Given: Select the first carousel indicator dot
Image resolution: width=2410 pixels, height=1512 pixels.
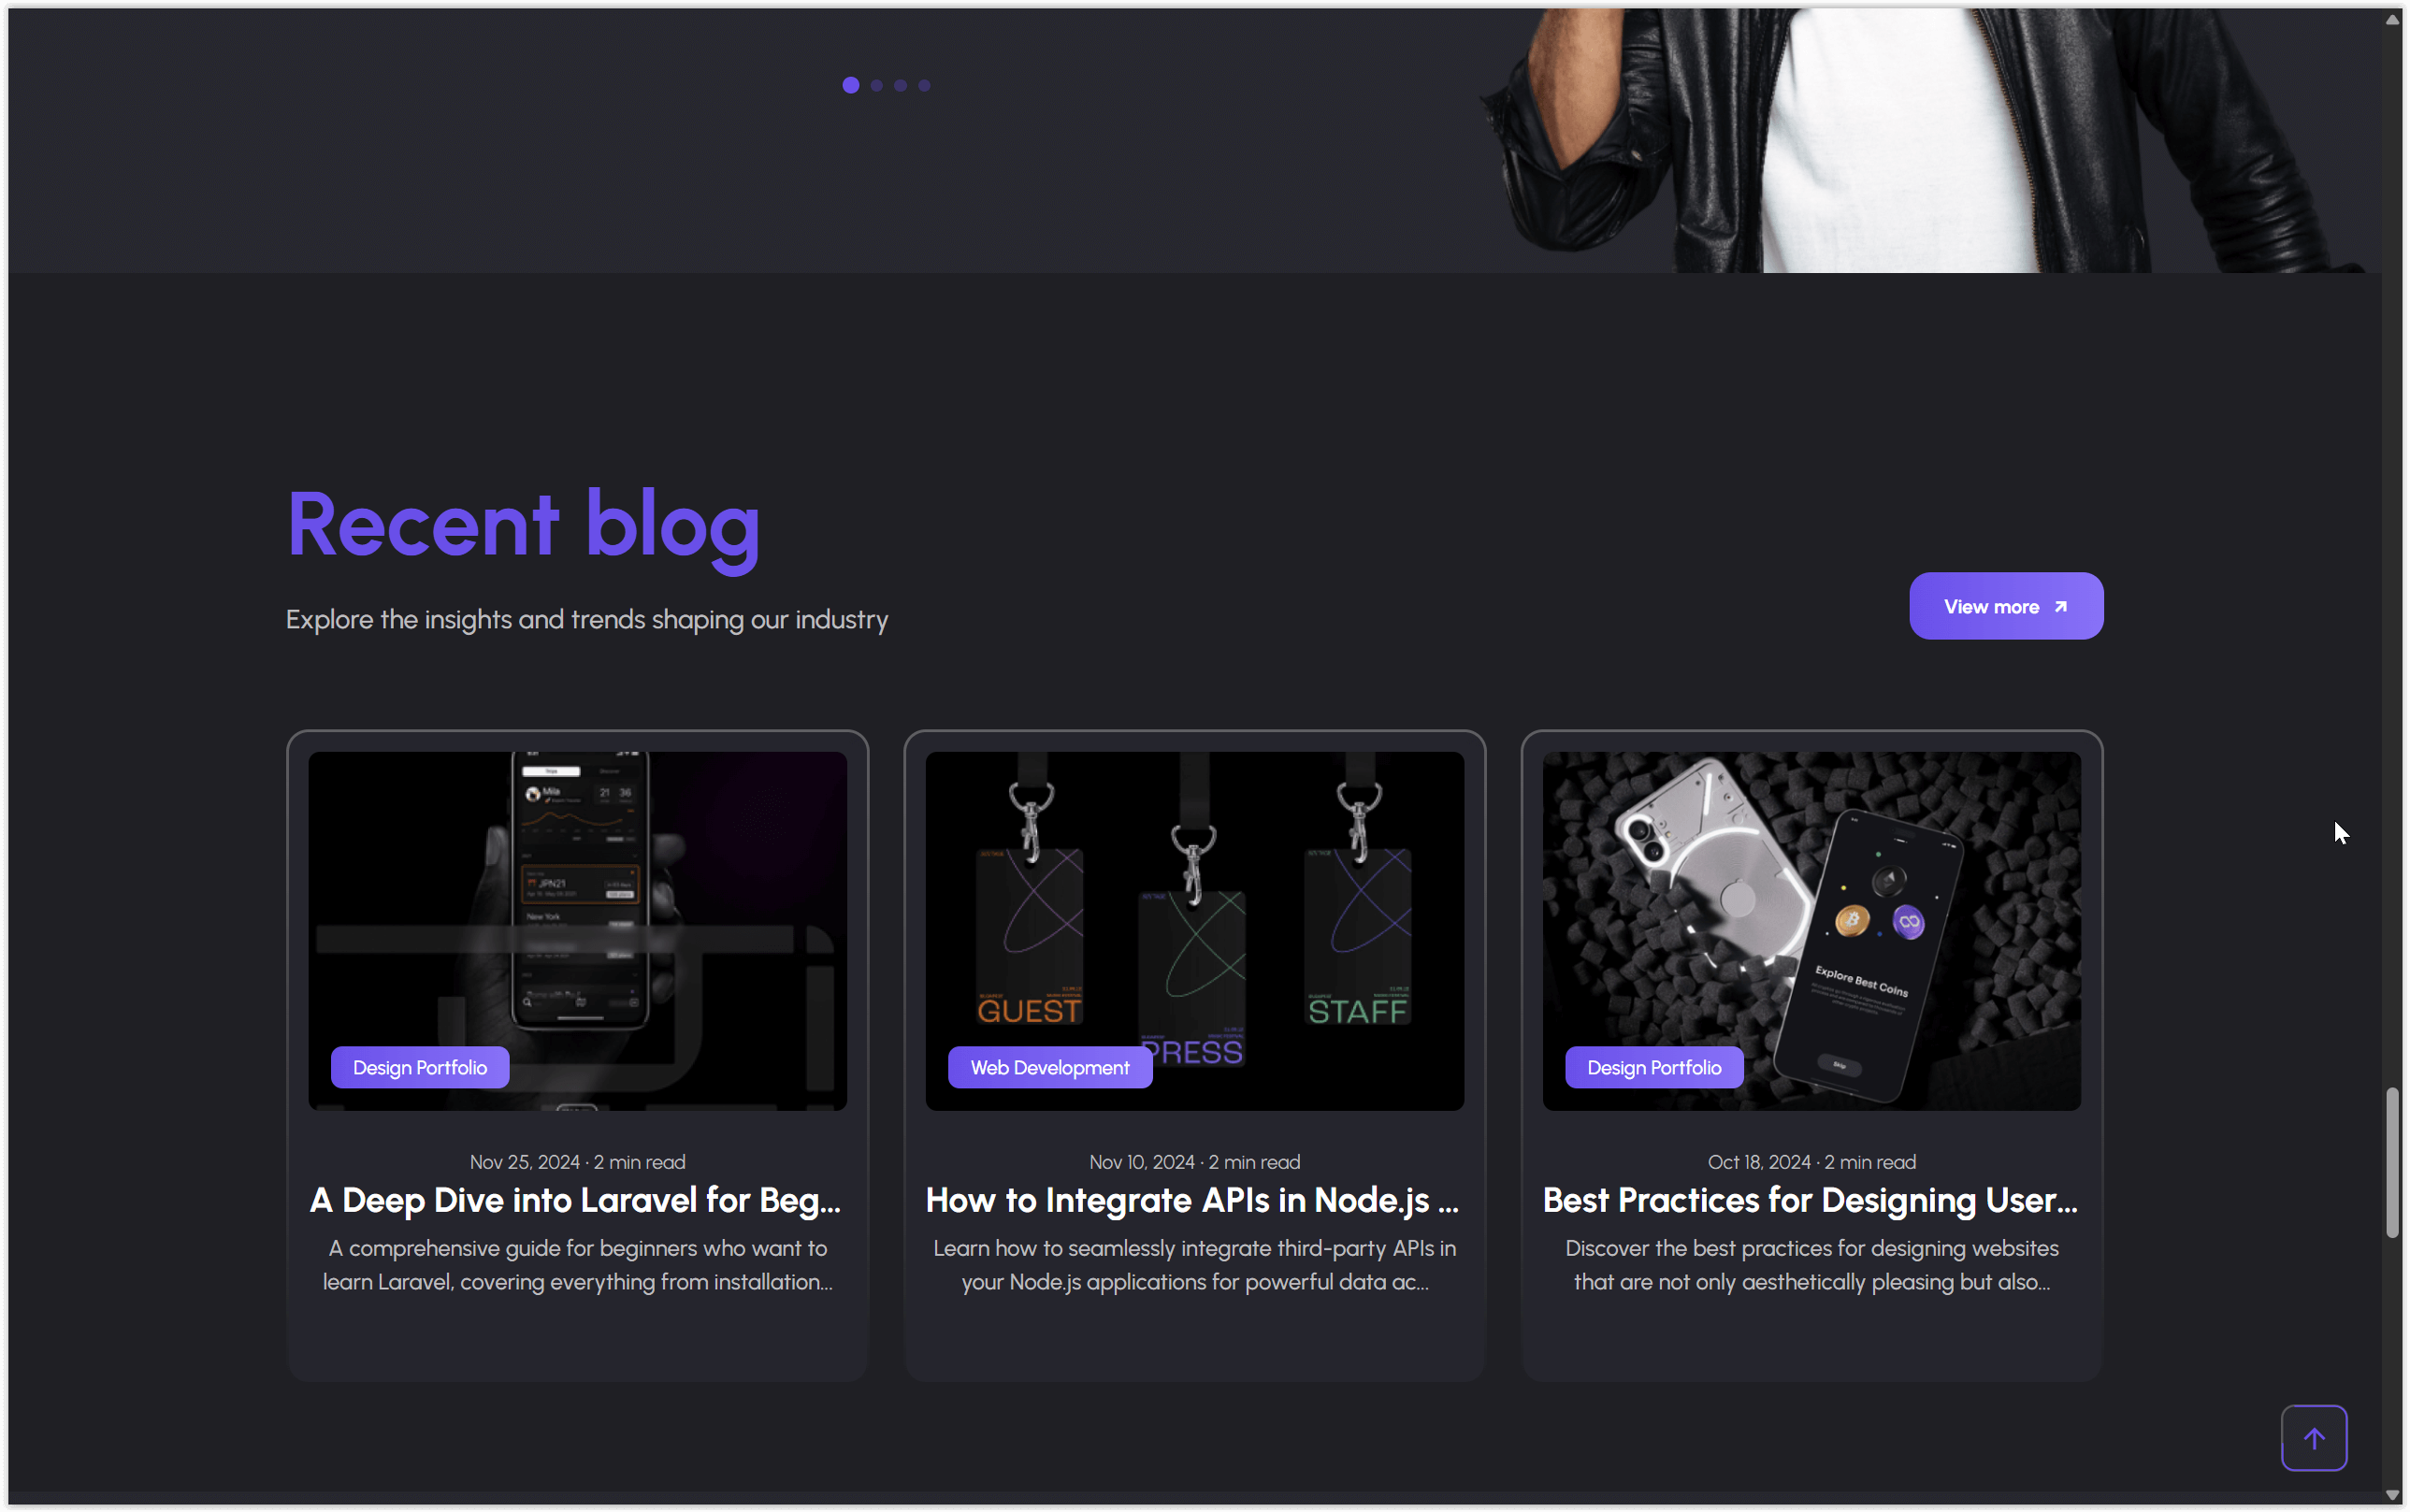Looking at the screenshot, I should 849,85.
